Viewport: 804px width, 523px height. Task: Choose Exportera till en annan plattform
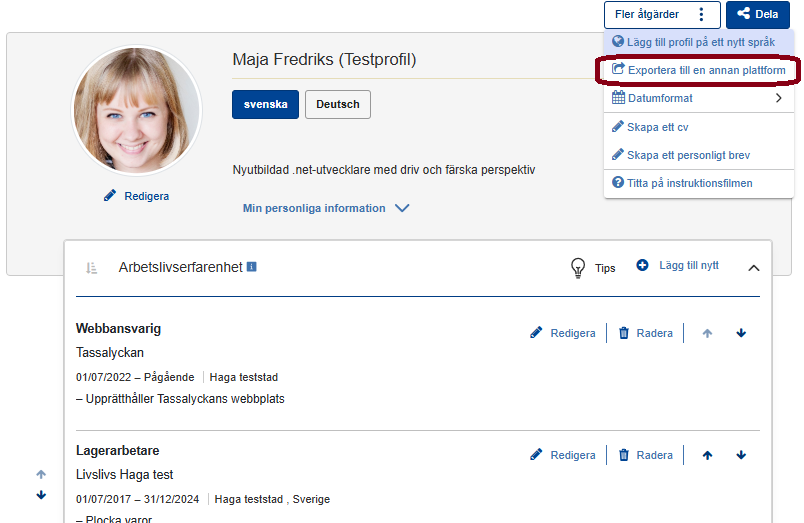pos(698,70)
